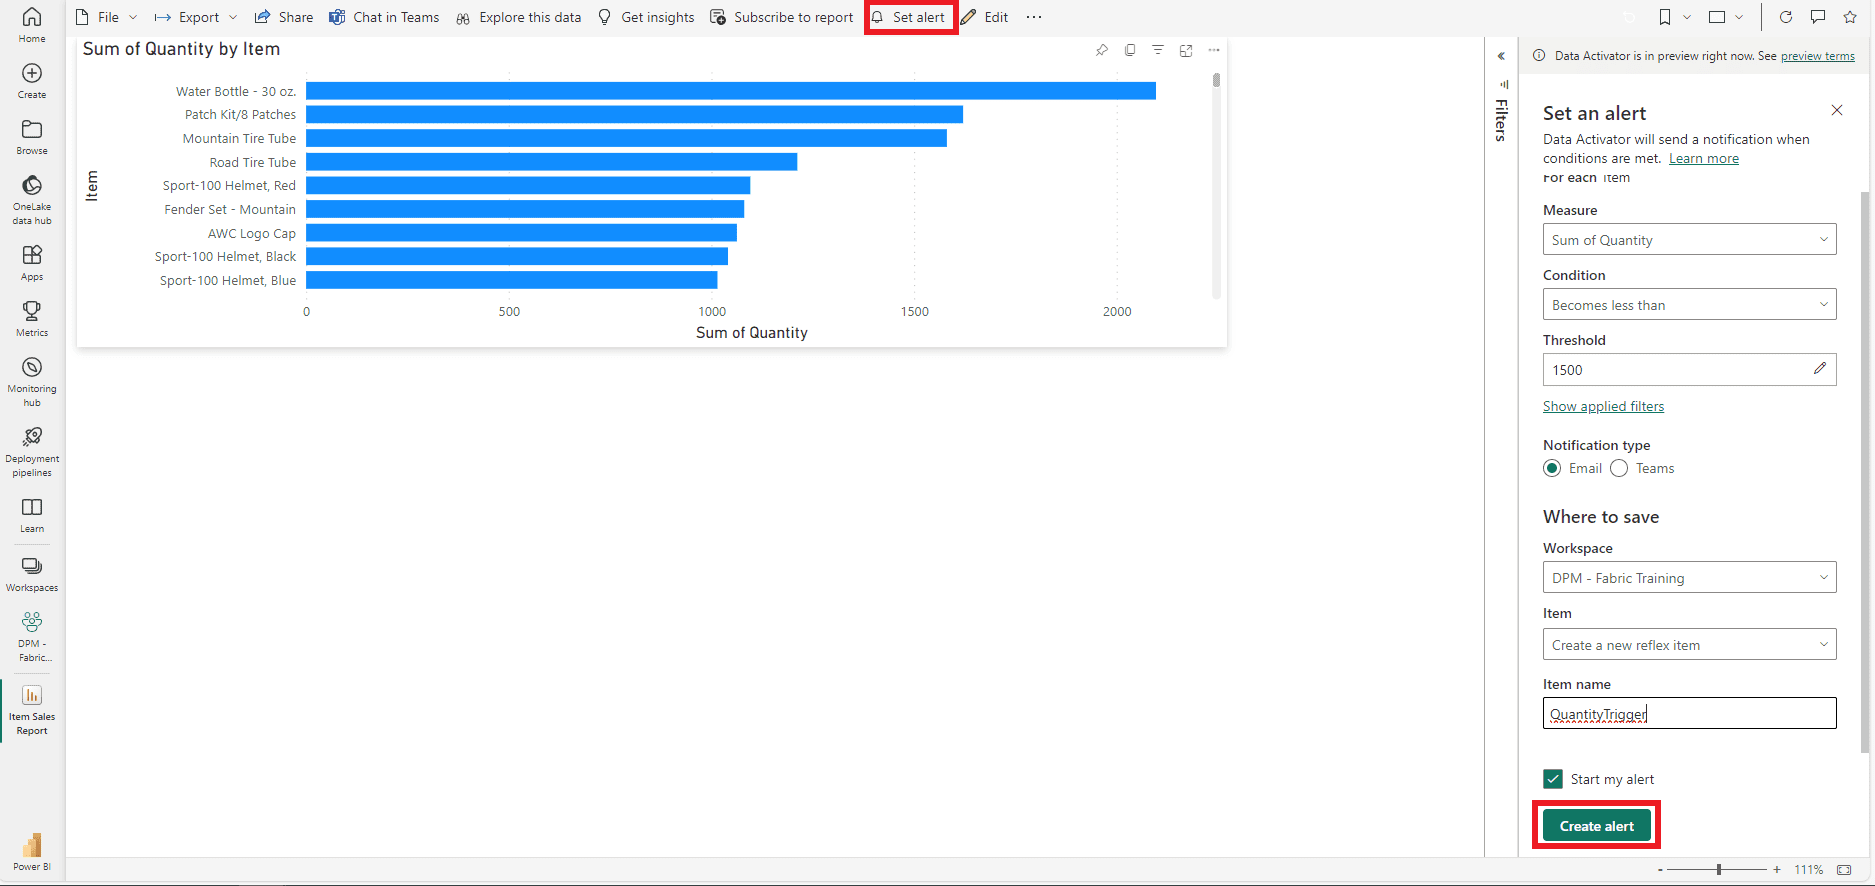Open the Workspace dropdown
The width and height of the screenshot is (1875, 886).
pos(1689,578)
